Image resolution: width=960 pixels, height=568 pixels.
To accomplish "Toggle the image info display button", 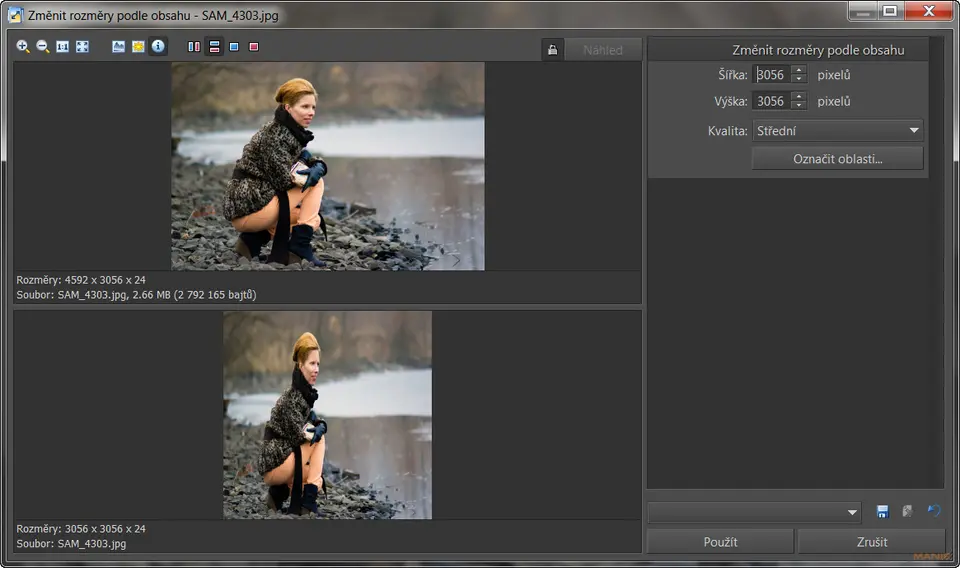I will (158, 47).
